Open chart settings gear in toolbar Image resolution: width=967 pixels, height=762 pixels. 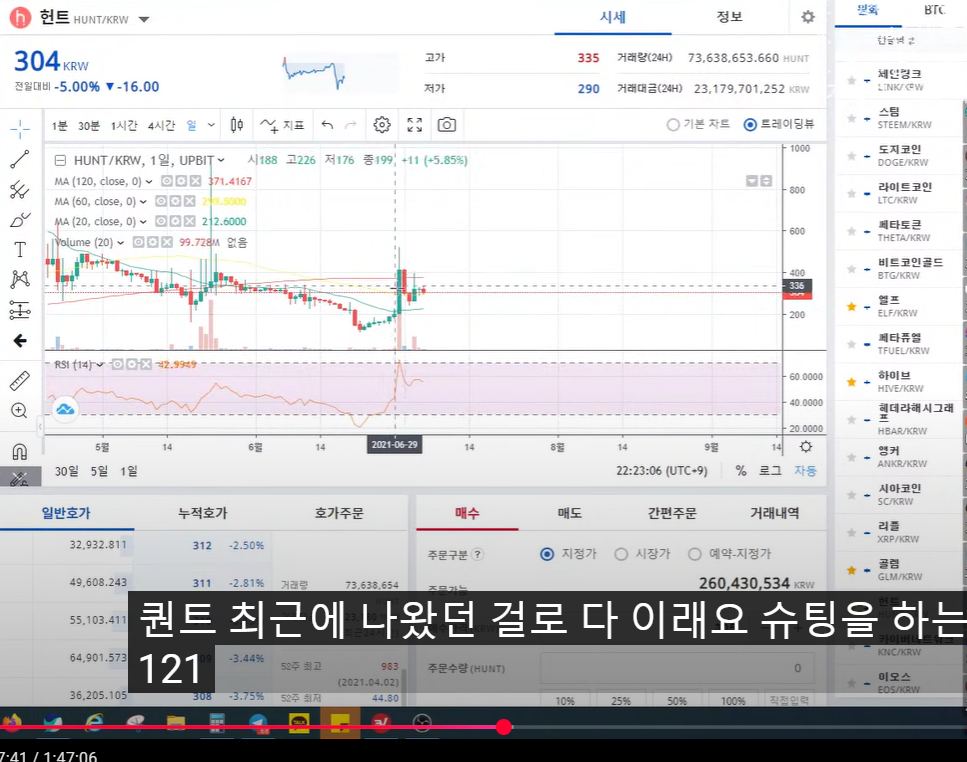(x=382, y=125)
